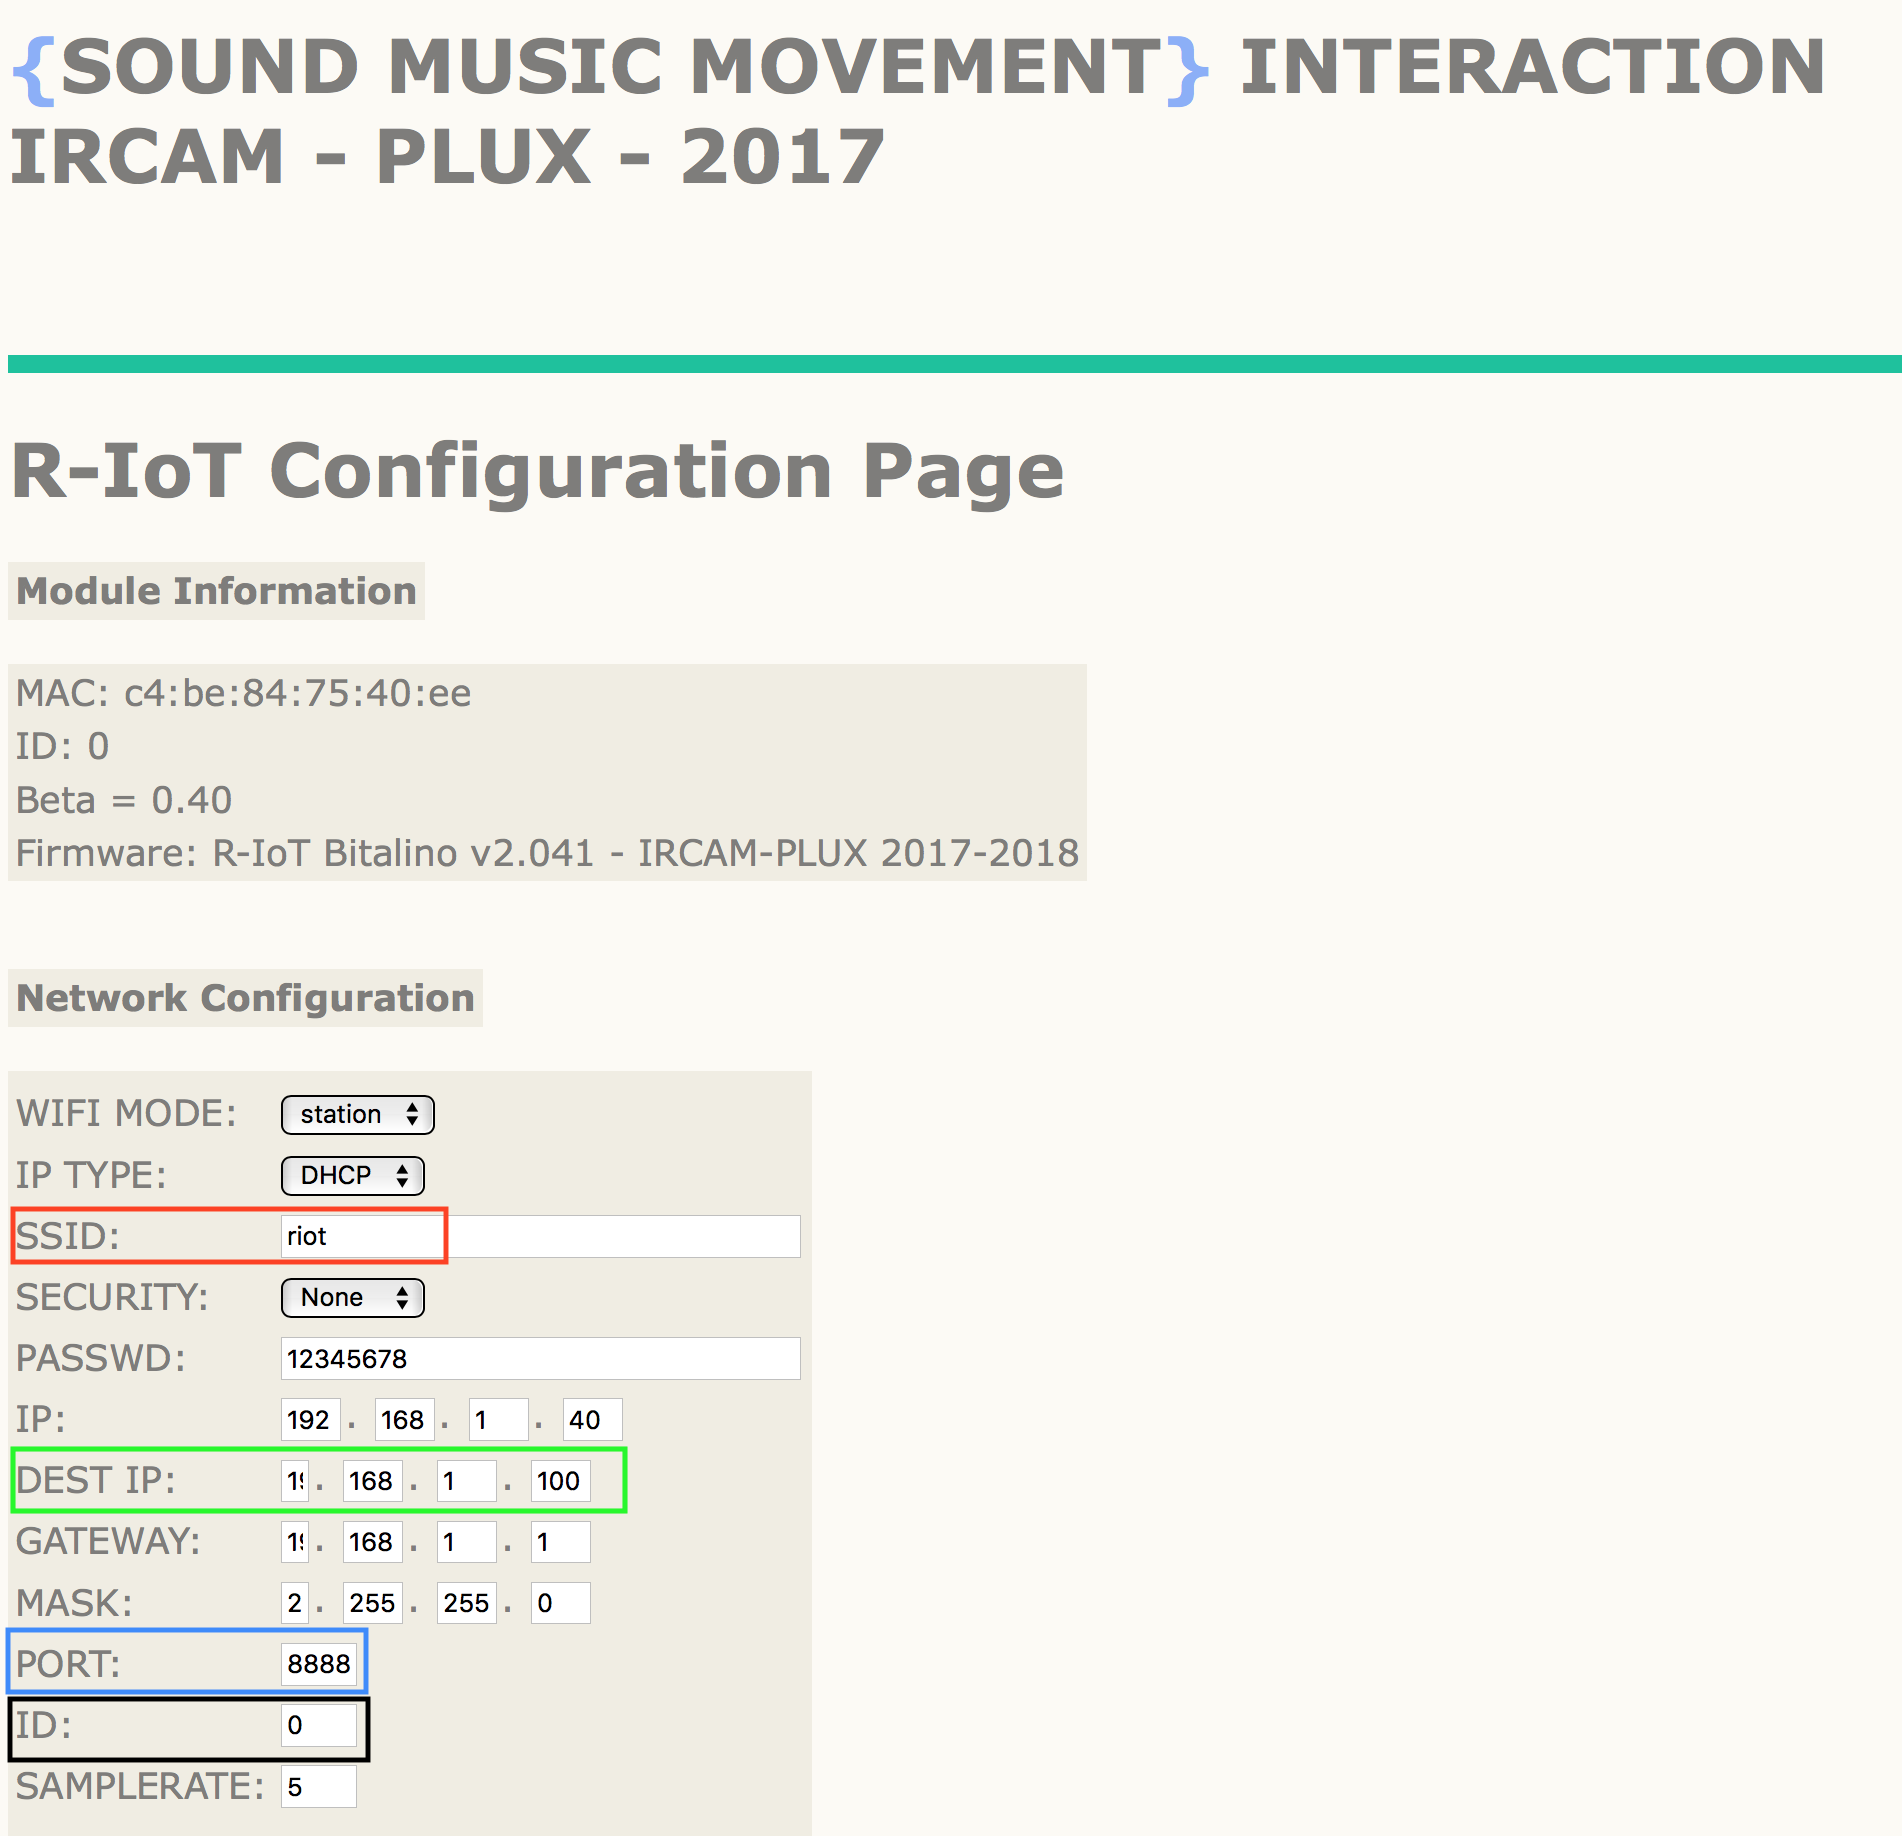This screenshot has width=1902, height=1836.
Task: Open the SECURITY dropdown set to None
Action: [x=352, y=1297]
